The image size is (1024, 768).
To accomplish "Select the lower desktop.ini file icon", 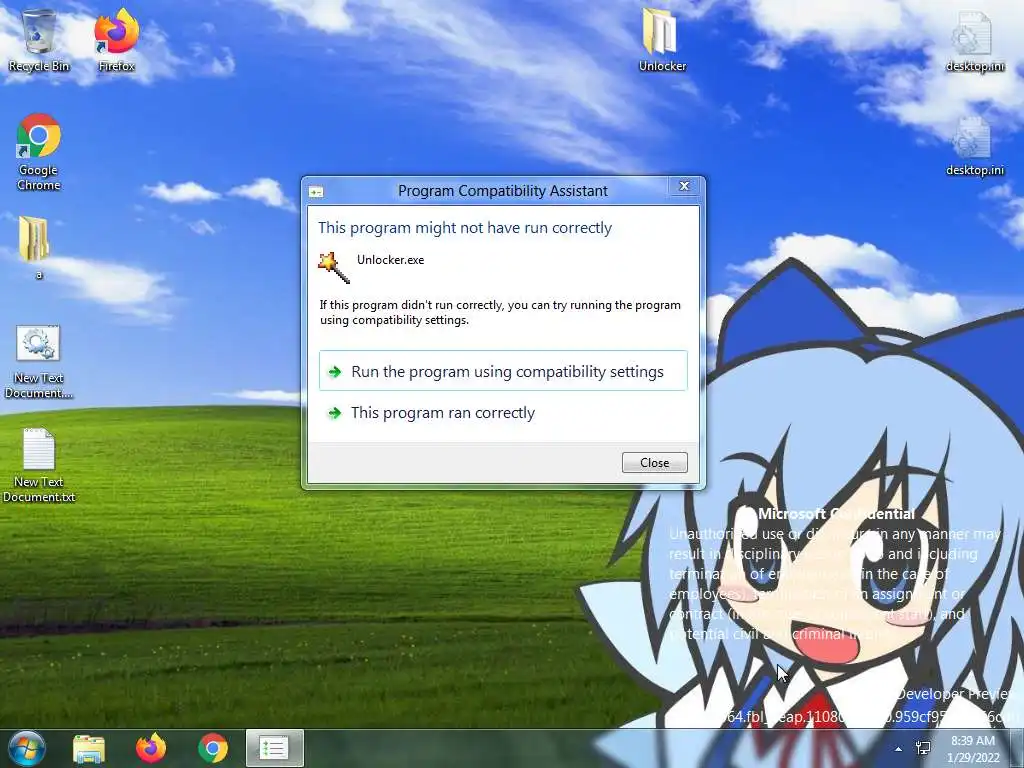I will 974,146.
